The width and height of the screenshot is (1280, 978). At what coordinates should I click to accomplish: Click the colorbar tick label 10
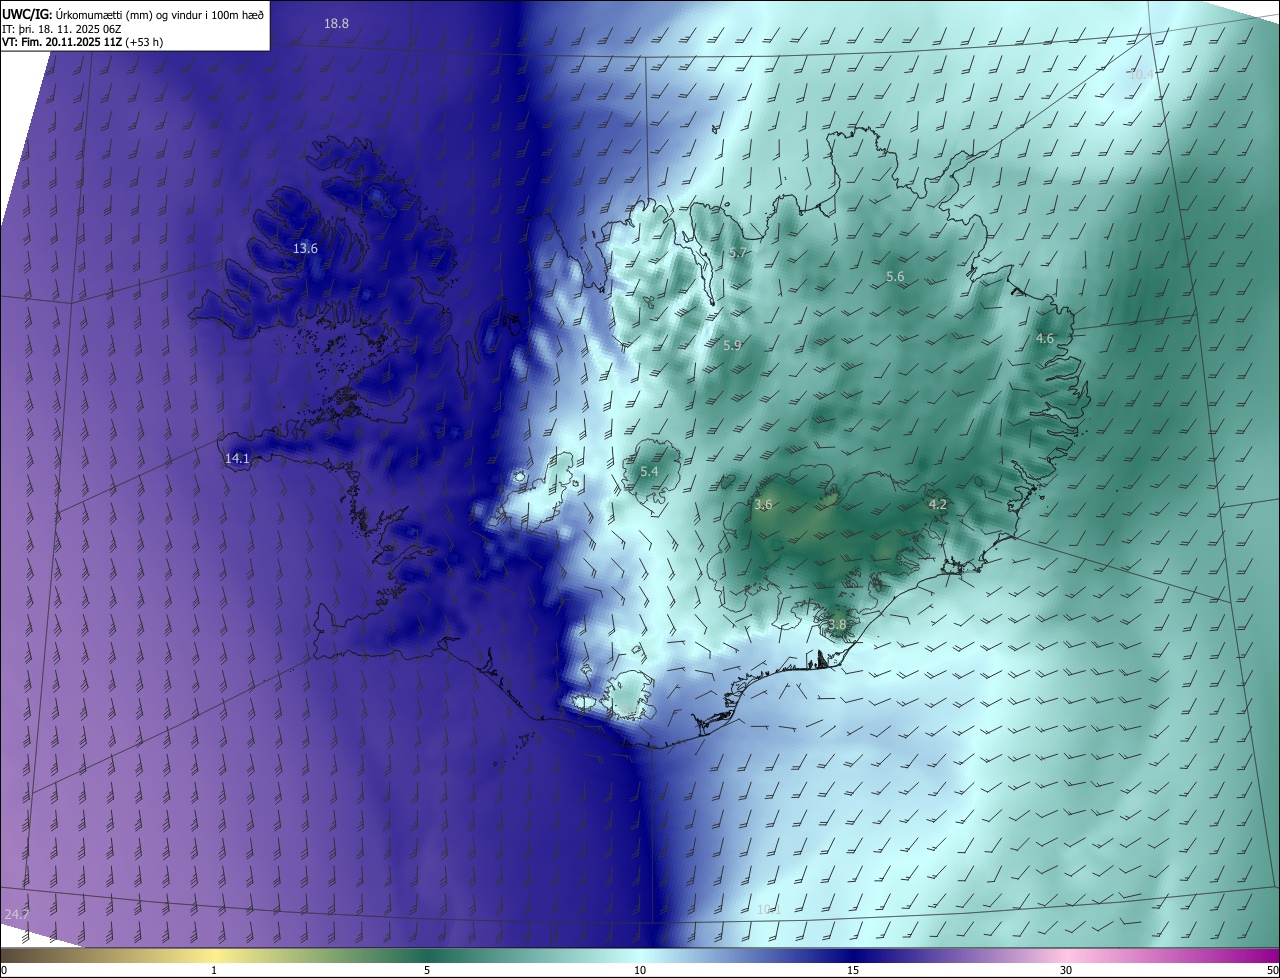tap(640, 970)
